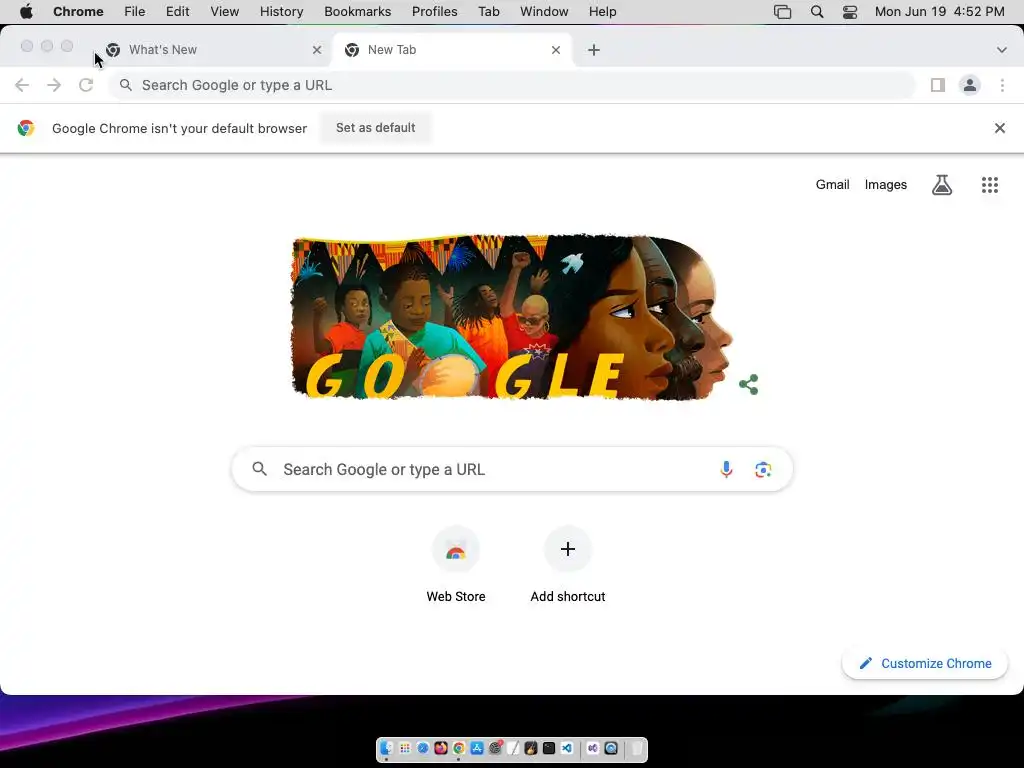Search by image with Google Lens

coord(763,470)
